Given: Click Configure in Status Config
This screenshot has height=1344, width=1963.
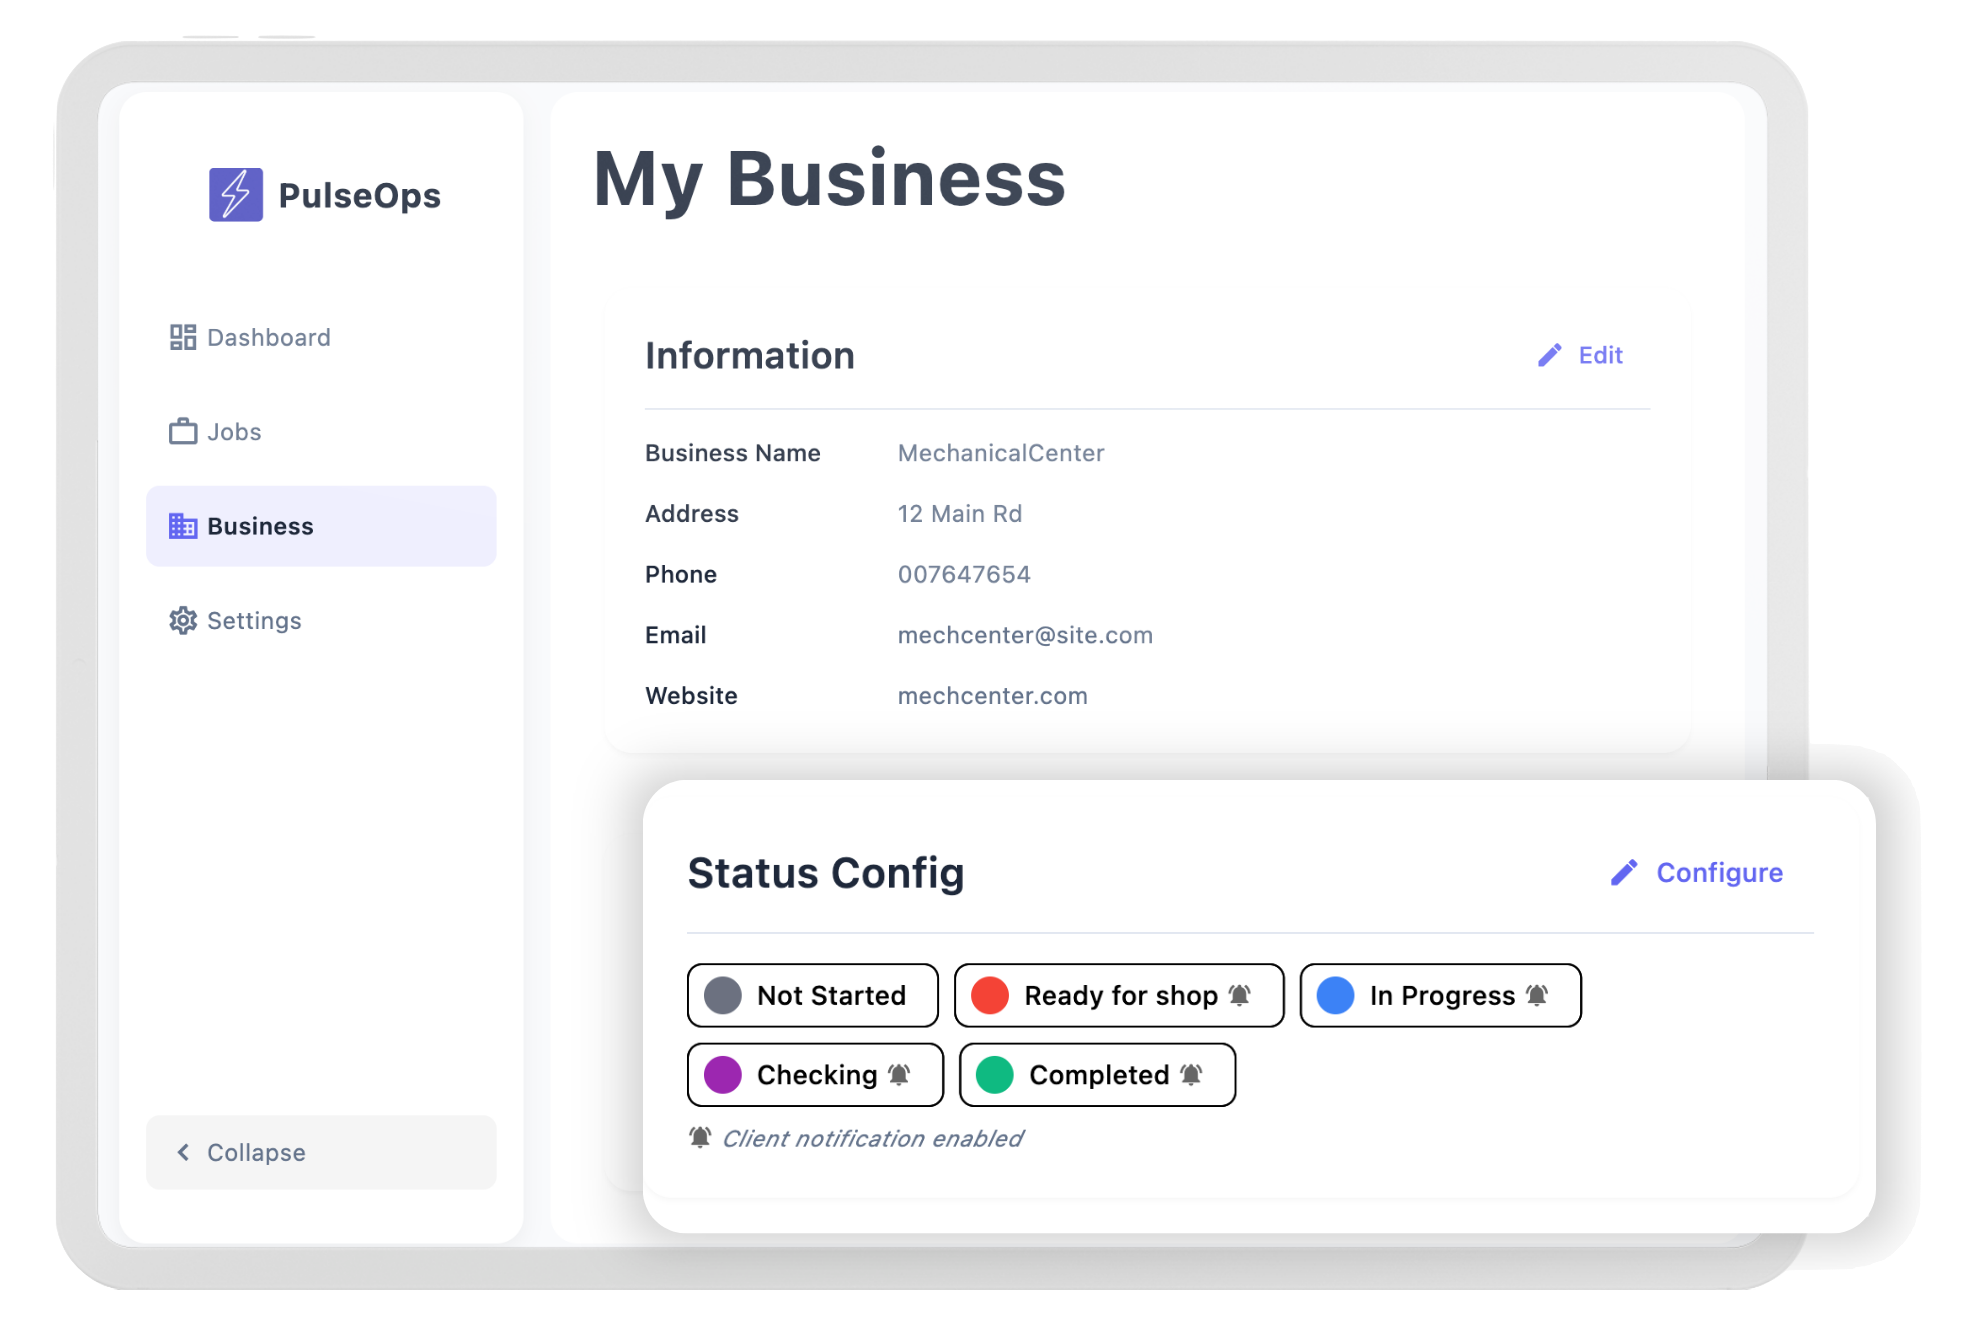Looking at the screenshot, I should pyautogui.click(x=1697, y=872).
